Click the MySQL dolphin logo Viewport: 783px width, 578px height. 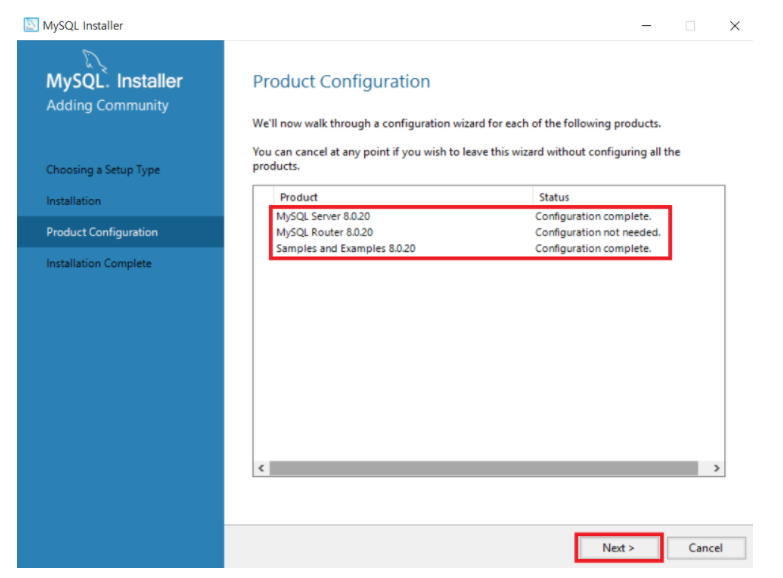tap(94, 61)
